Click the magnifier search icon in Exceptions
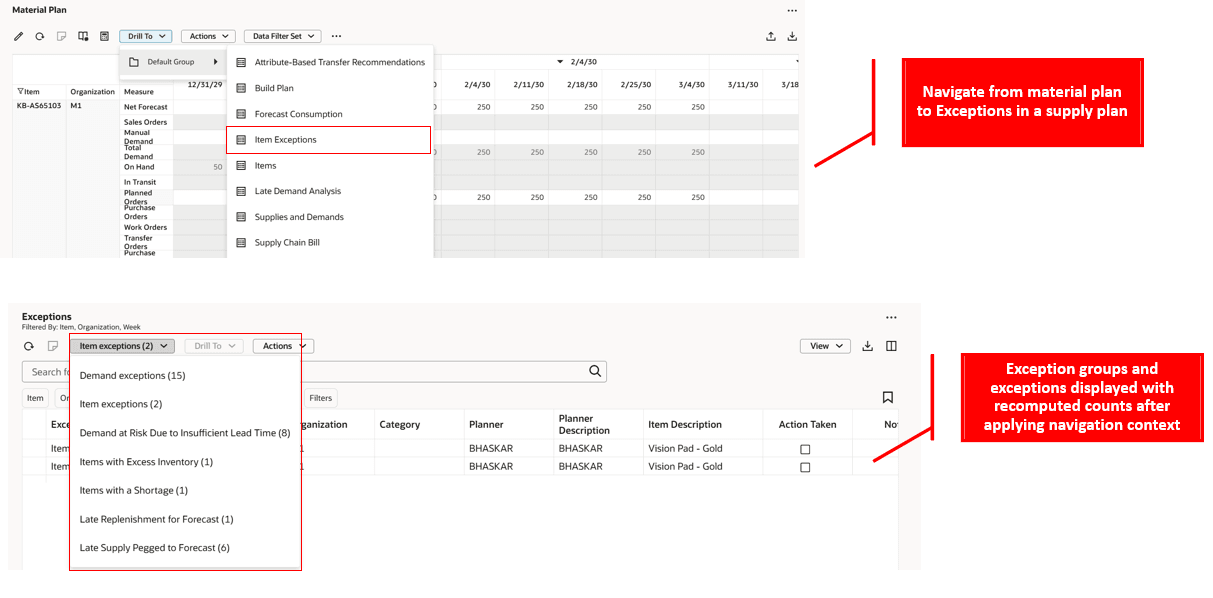 point(595,371)
